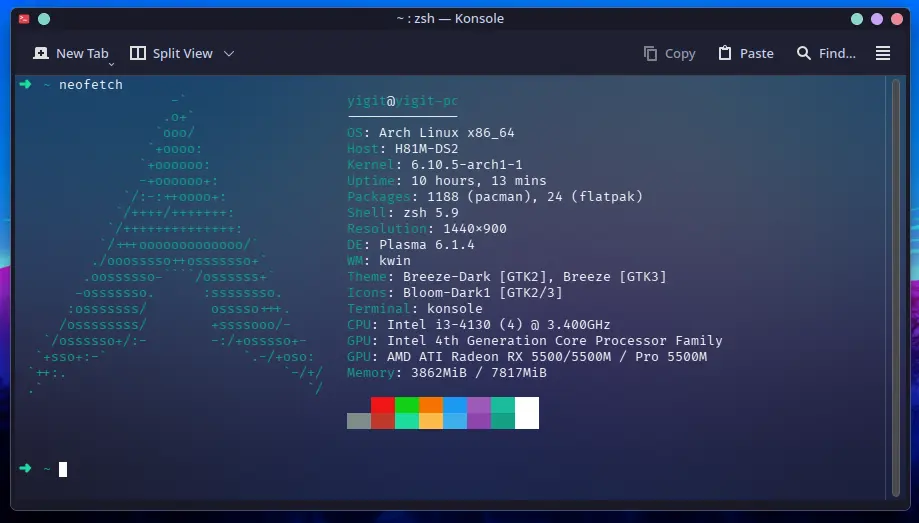Click the Paste toolbar button
Image resolution: width=919 pixels, height=523 pixels.
point(746,53)
